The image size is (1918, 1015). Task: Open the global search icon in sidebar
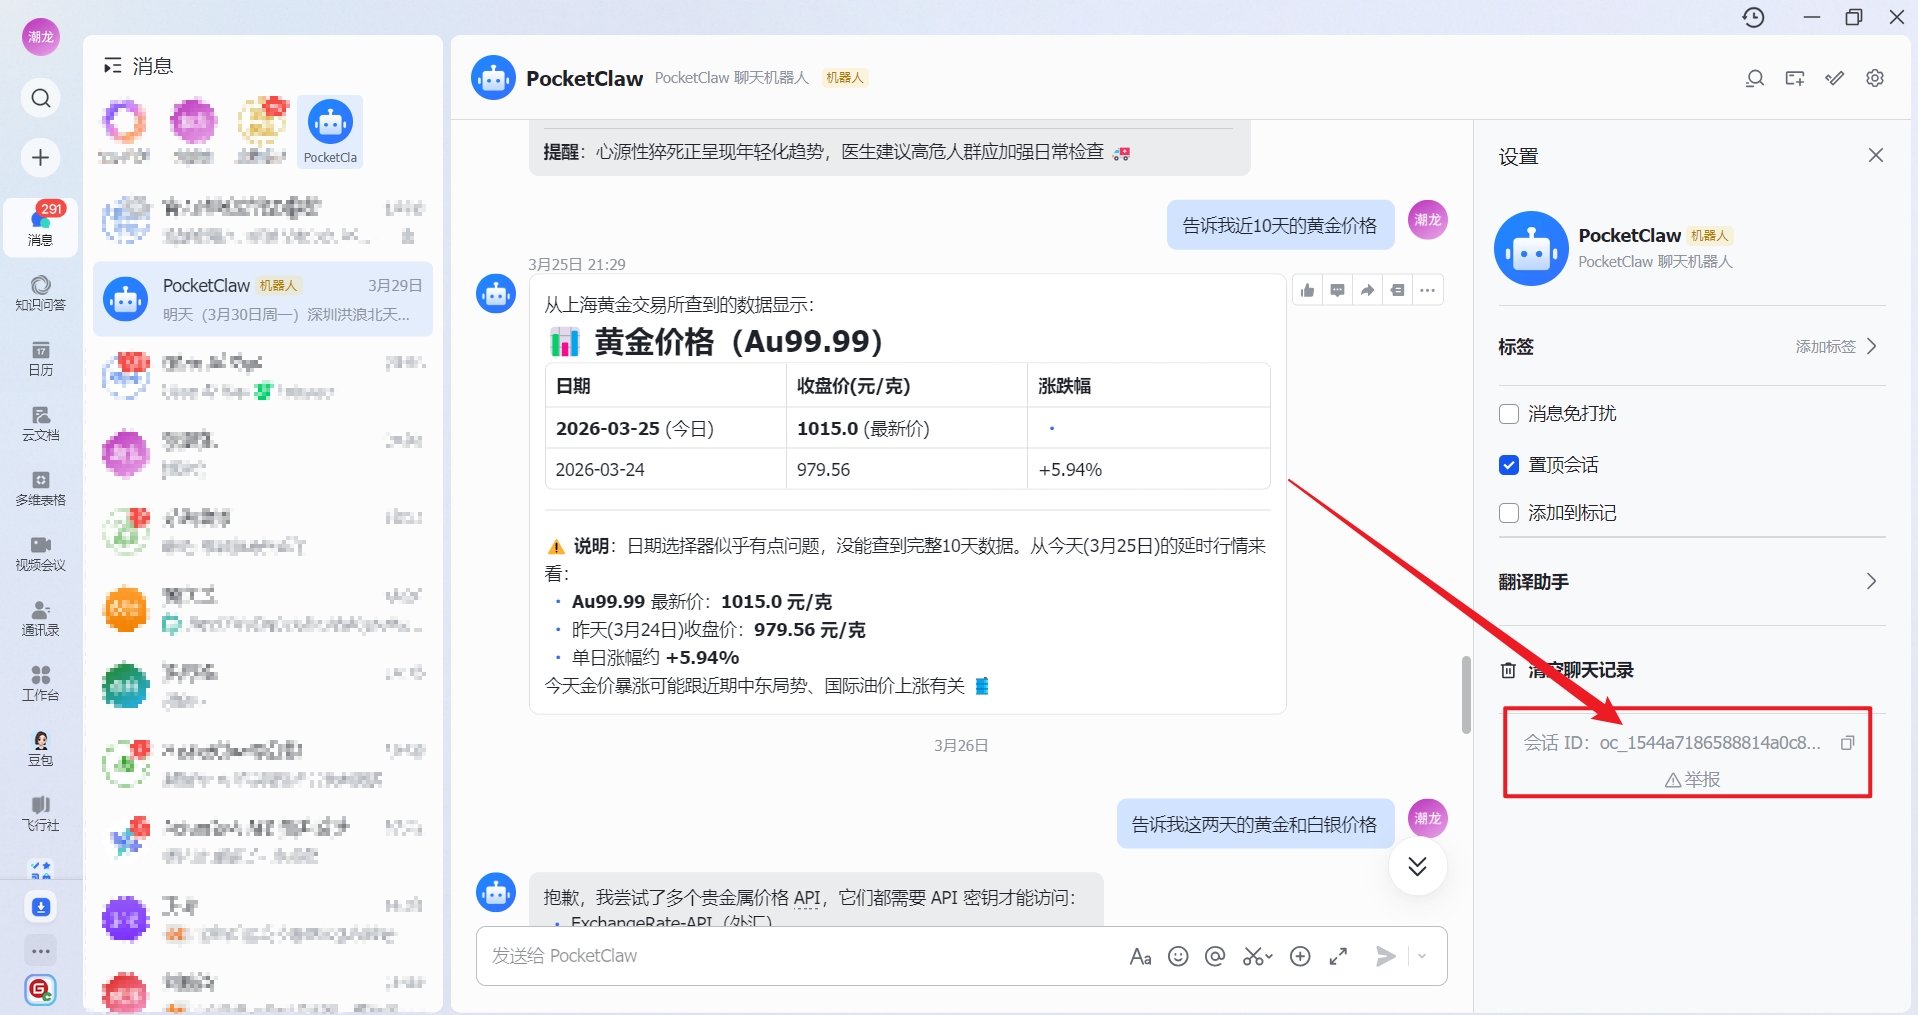click(x=41, y=98)
